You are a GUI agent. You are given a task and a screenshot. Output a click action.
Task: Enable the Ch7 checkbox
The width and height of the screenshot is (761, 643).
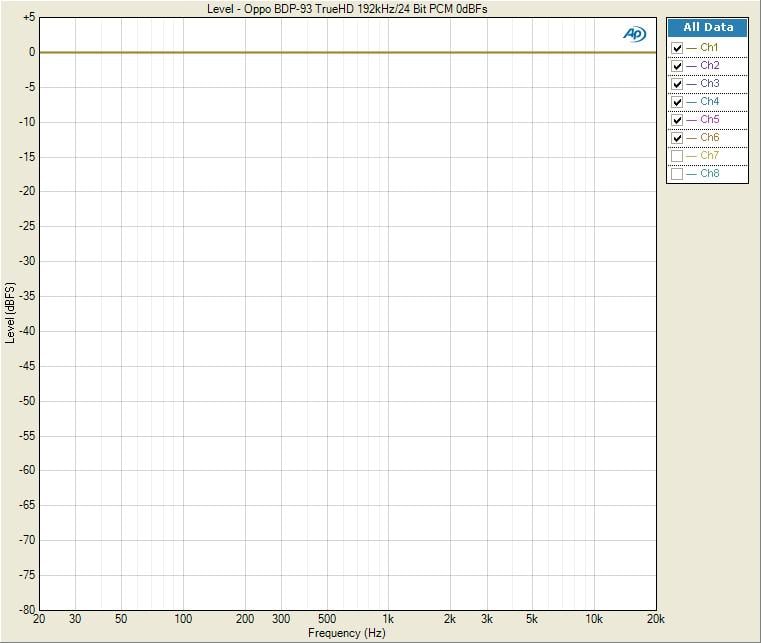click(x=677, y=156)
